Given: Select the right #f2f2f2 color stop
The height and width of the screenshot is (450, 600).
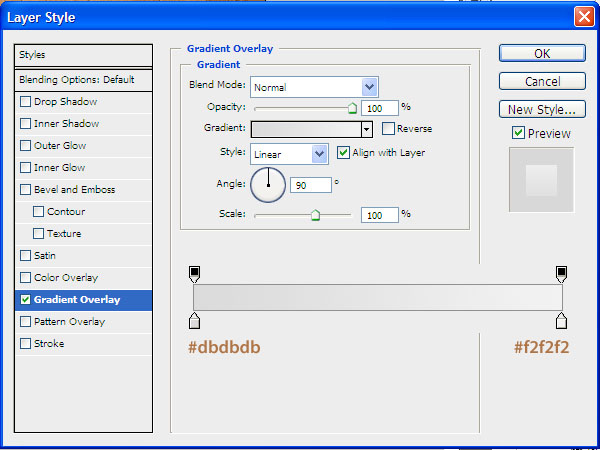Looking at the screenshot, I should [x=562, y=320].
